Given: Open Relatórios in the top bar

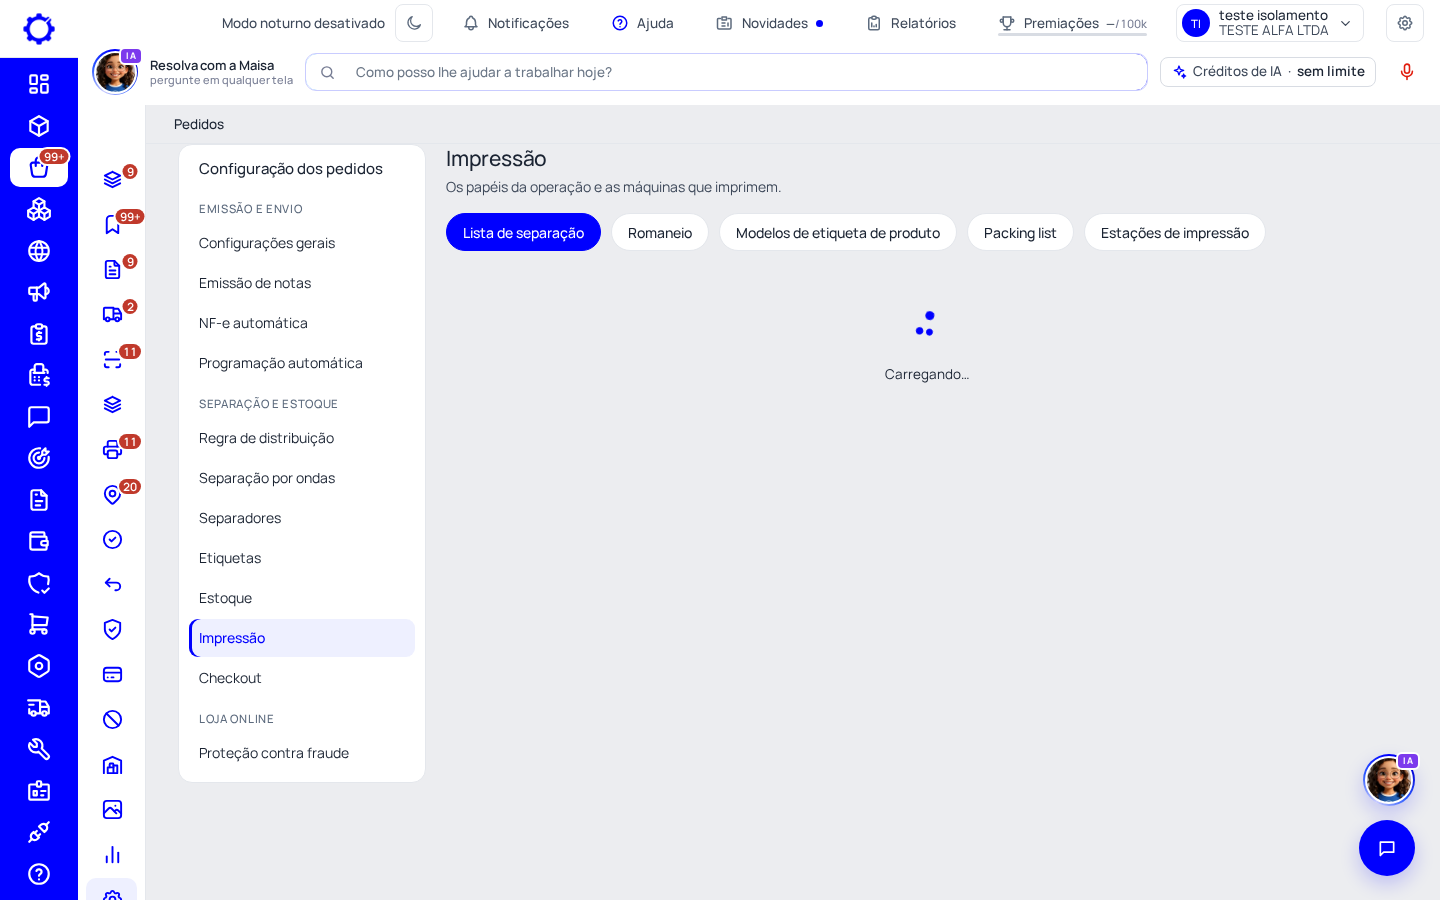Looking at the screenshot, I should coord(911,23).
